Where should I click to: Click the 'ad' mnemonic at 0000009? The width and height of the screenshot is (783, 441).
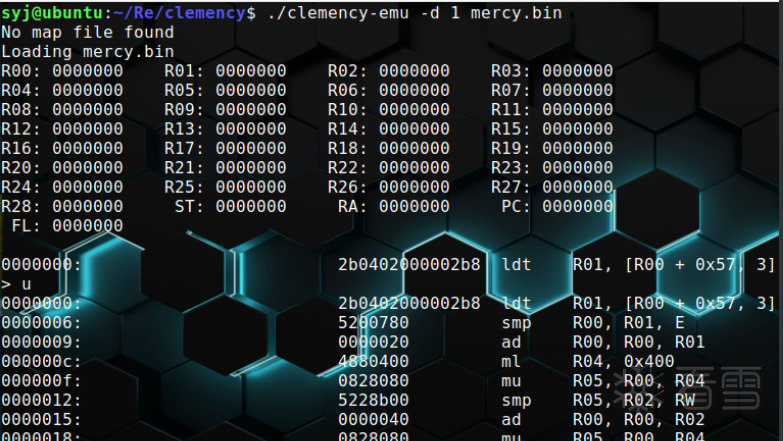[511, 342]
